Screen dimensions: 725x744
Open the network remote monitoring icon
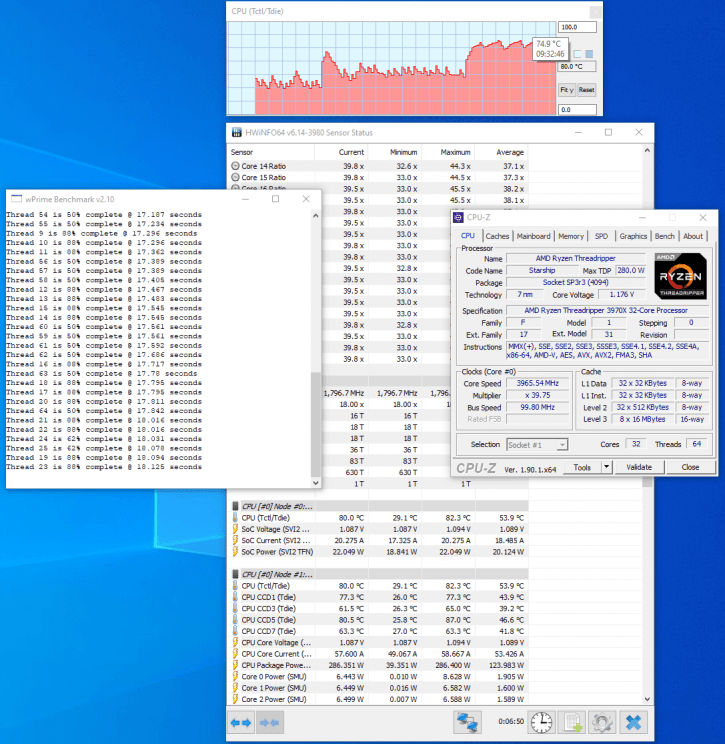click(x=465, y=721)
